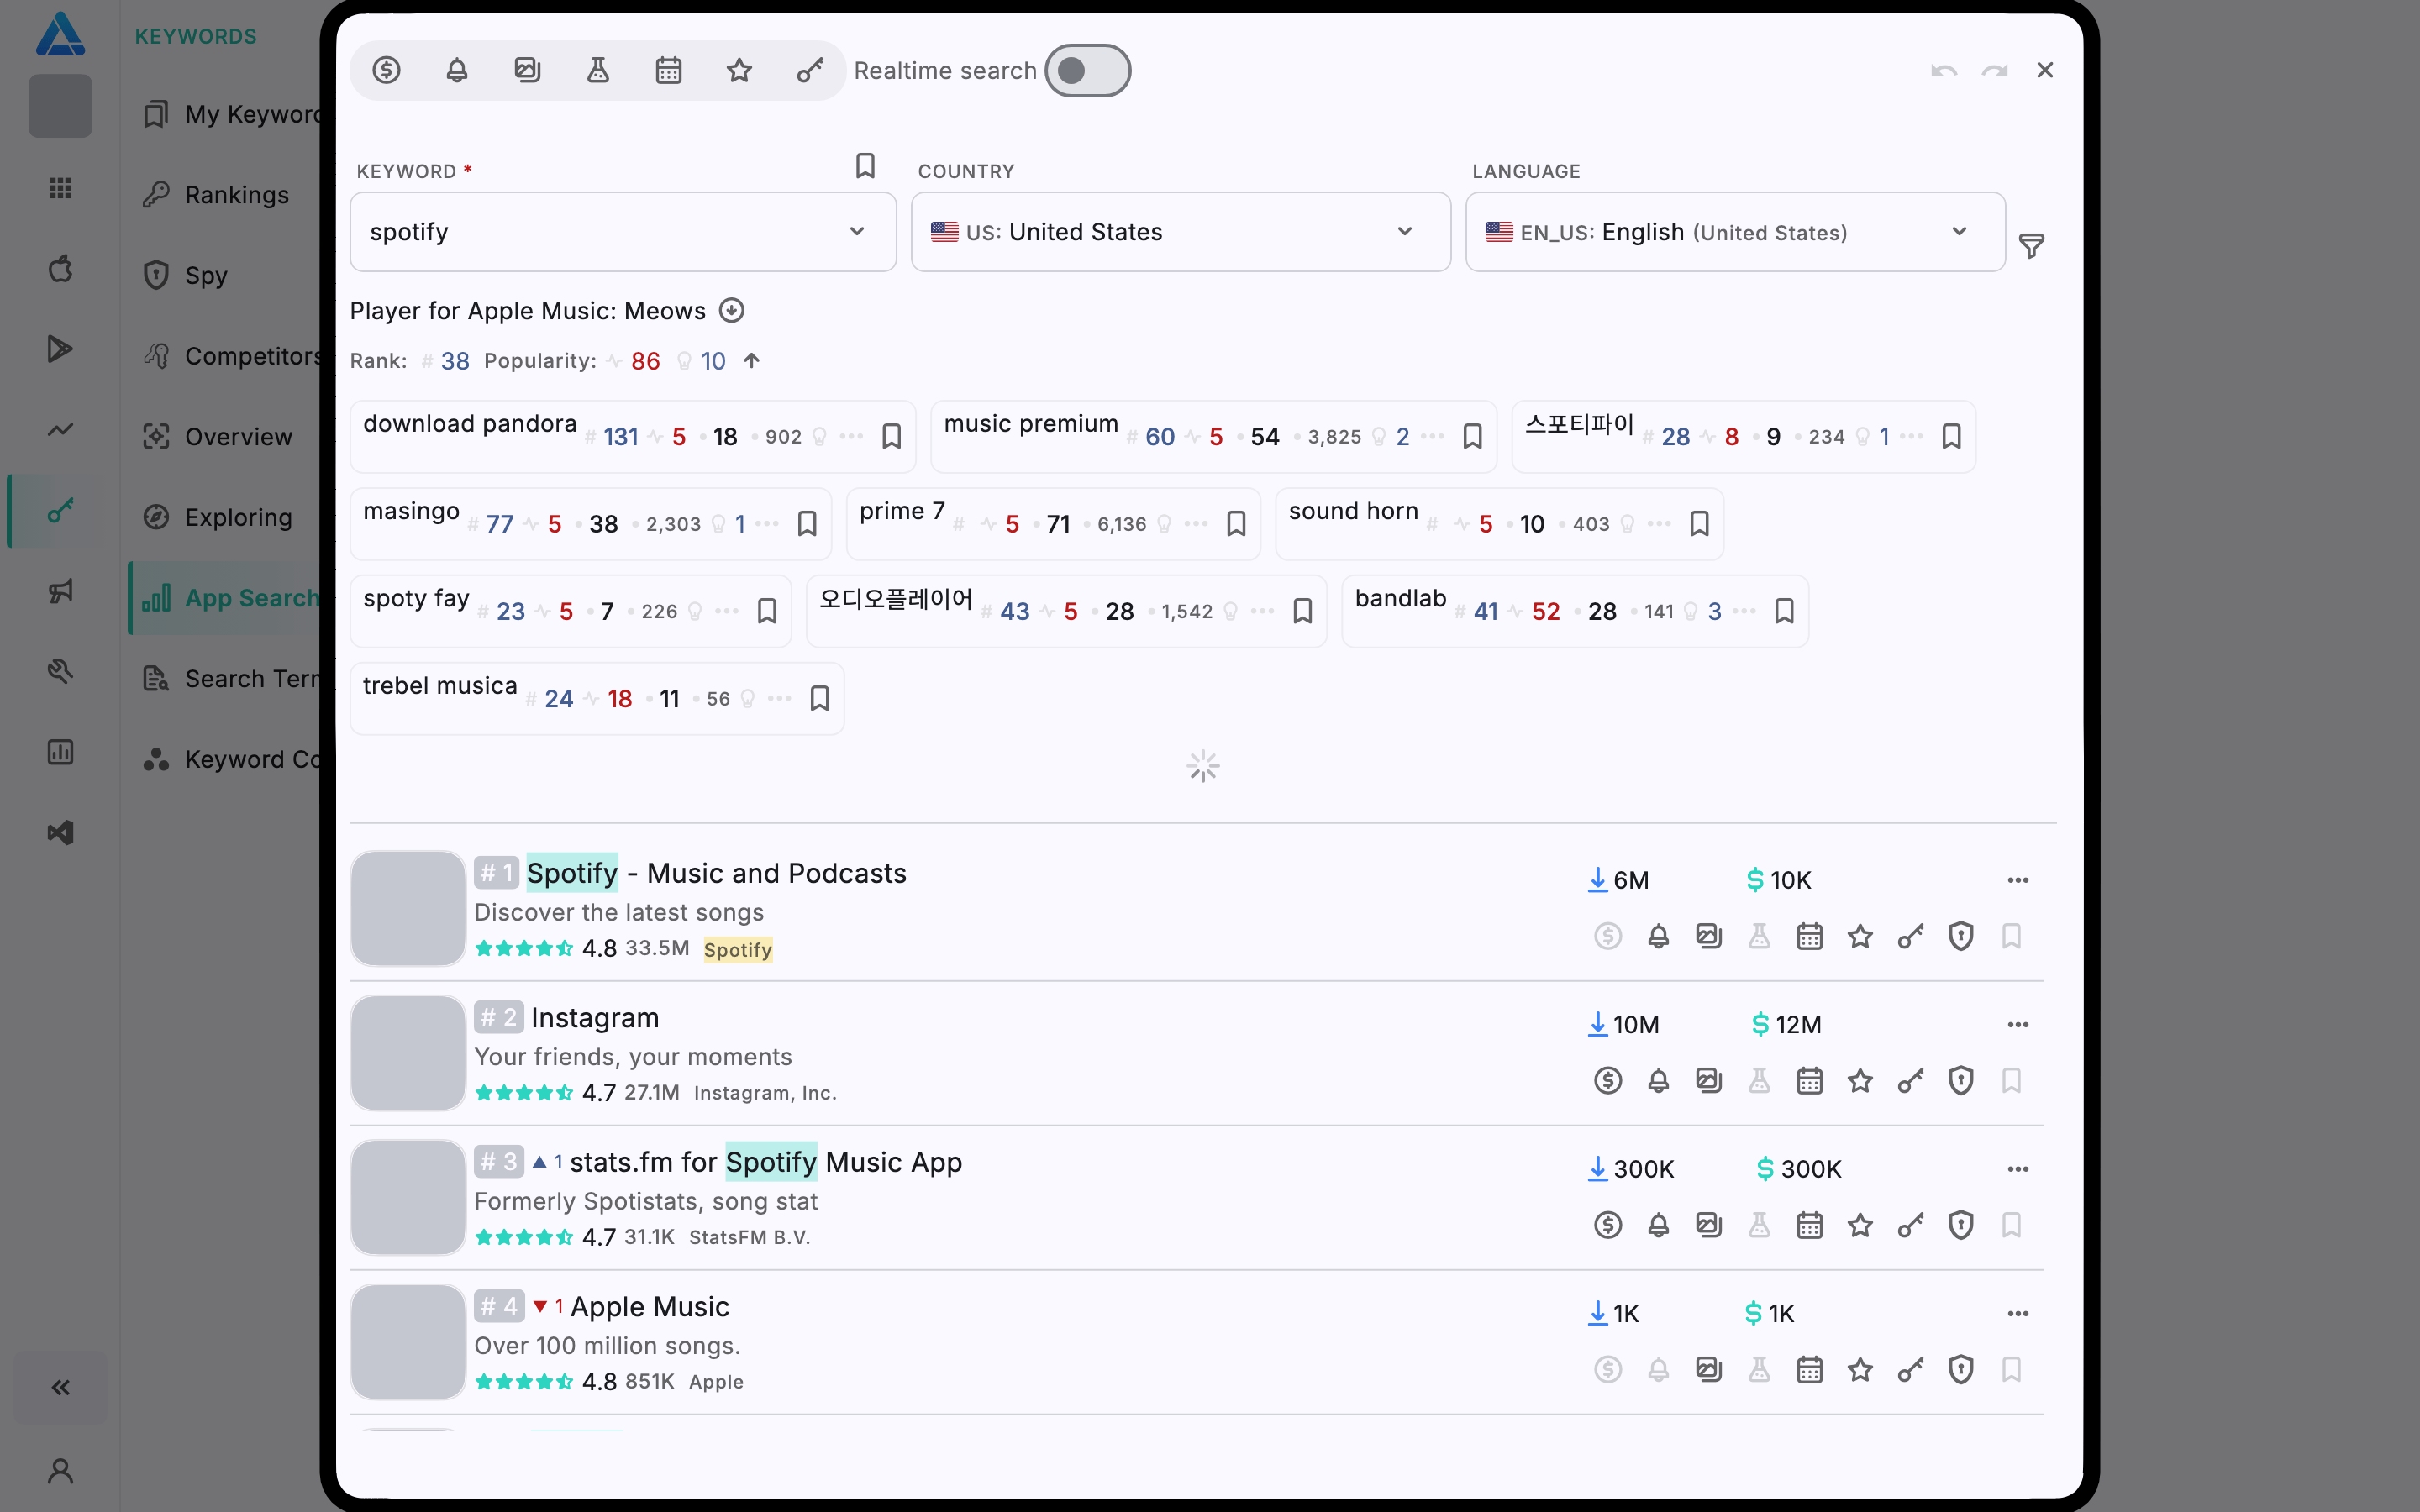This screenshot has width=2420, height=1512.
Task: Expand Player for Apple Music: Meows arrow
Action: pos(732,311)
